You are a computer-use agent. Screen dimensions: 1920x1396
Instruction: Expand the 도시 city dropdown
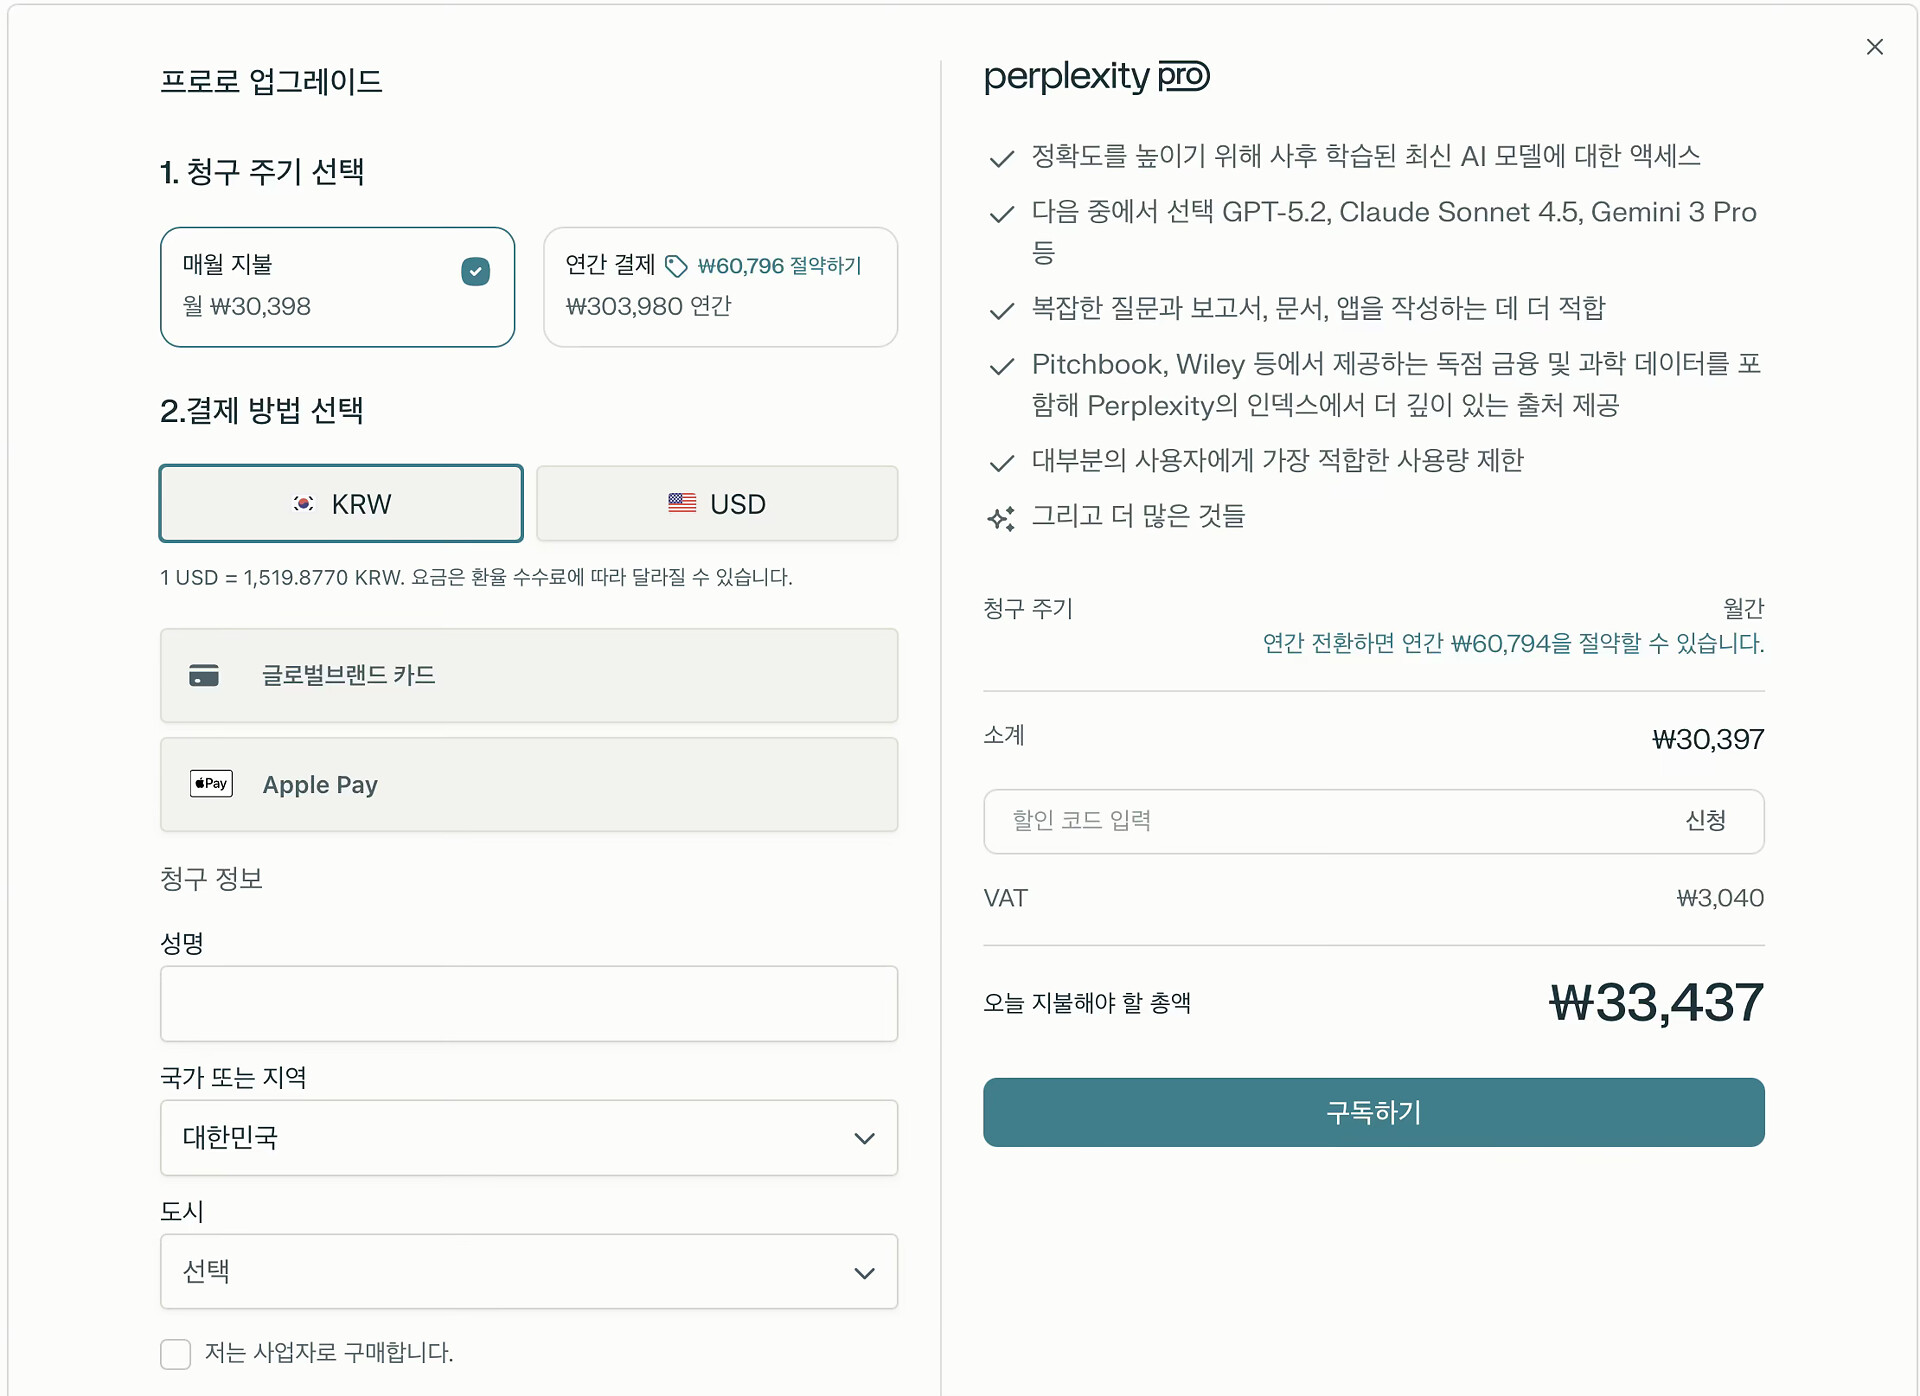click(x=528, y=1272)
